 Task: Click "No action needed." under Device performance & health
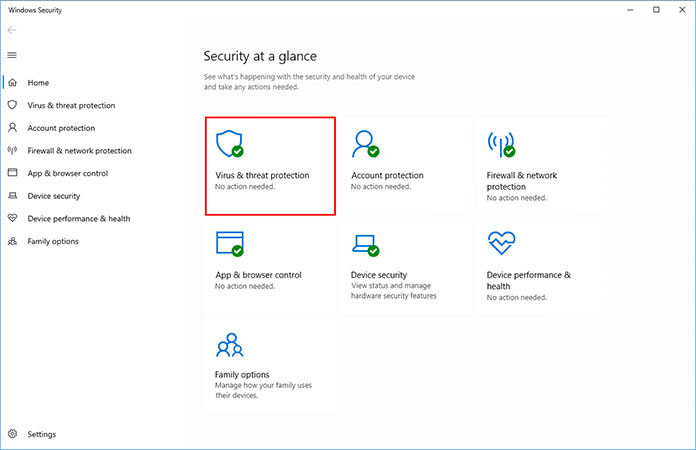[x=517, y=297]
